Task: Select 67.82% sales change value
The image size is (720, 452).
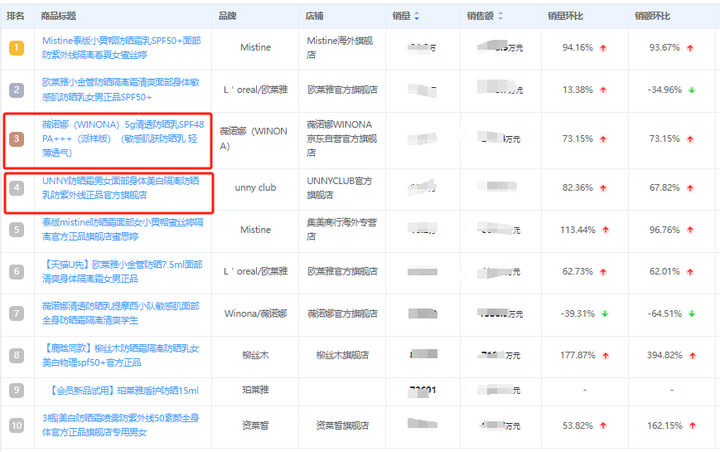Action: point(664,188)
